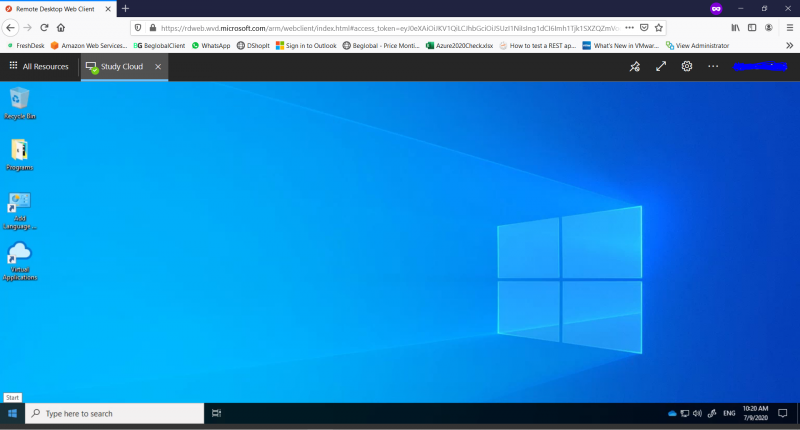The height and width of the screenshot is (430, 800).
Task: Click the Windows Start button
Action: tap(12, 413)
